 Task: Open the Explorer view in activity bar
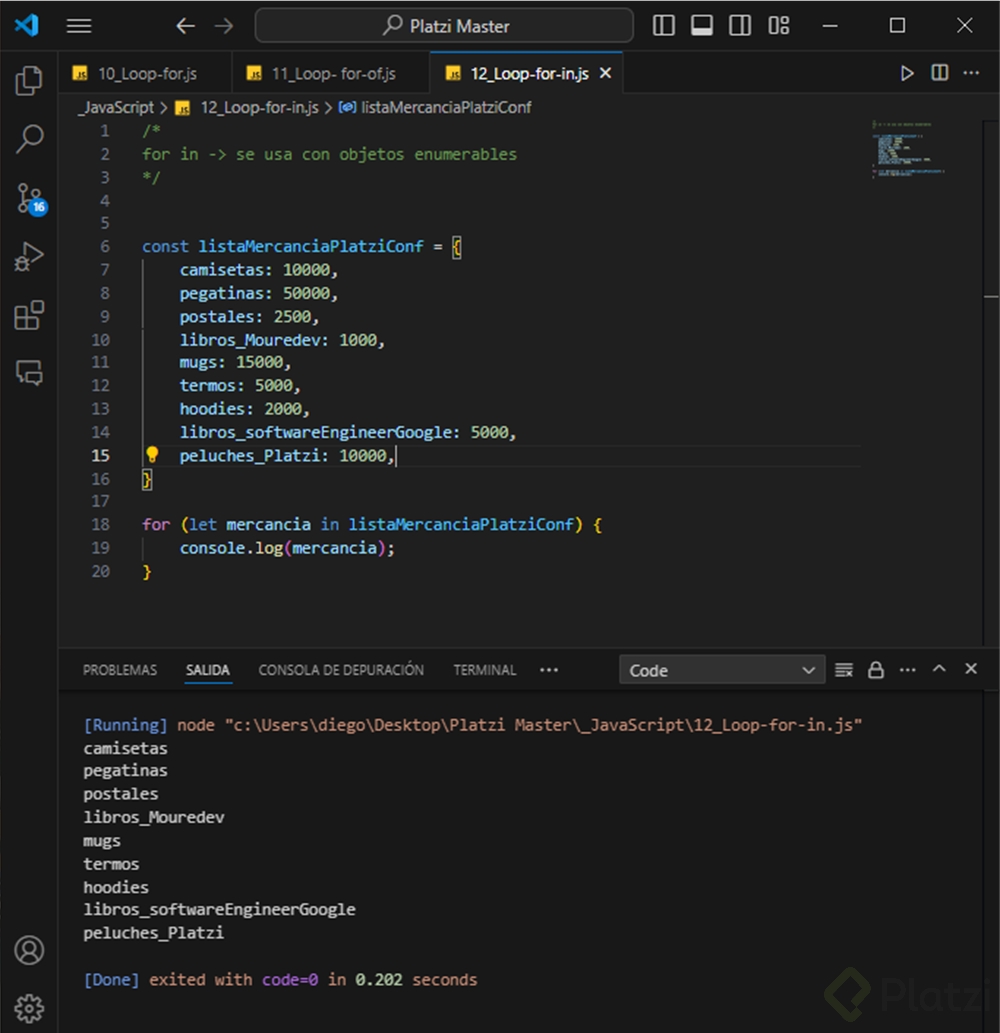point(29,81)
